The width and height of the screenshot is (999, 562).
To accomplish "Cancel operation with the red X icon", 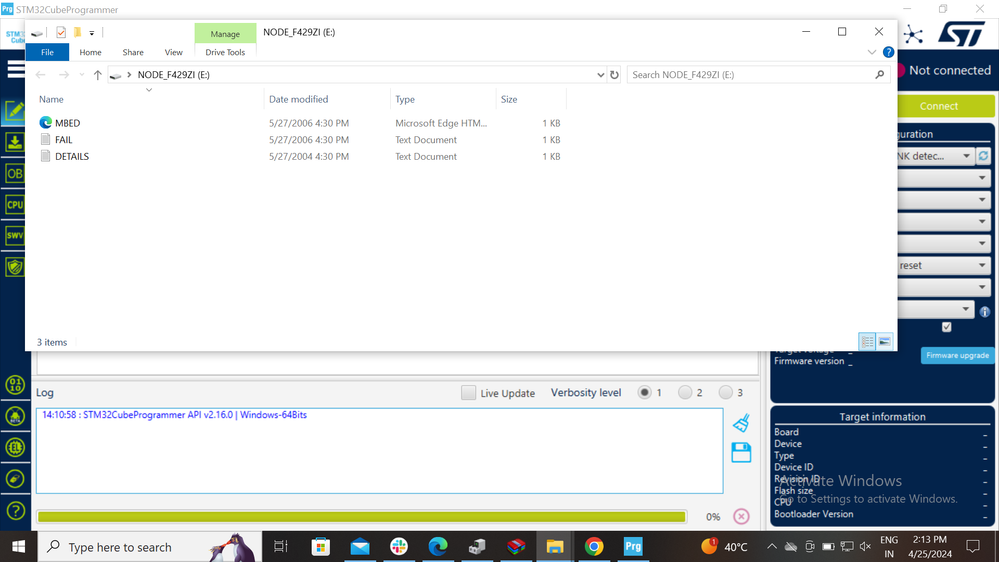I will click(x=741, y=517).
